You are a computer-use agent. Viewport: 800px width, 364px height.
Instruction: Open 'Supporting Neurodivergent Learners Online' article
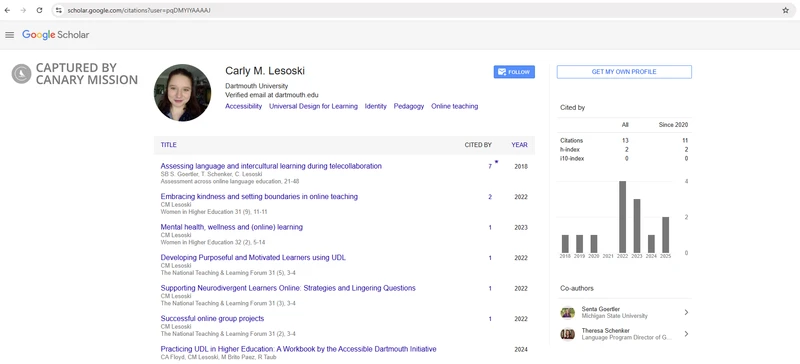[x=288, y=288]
